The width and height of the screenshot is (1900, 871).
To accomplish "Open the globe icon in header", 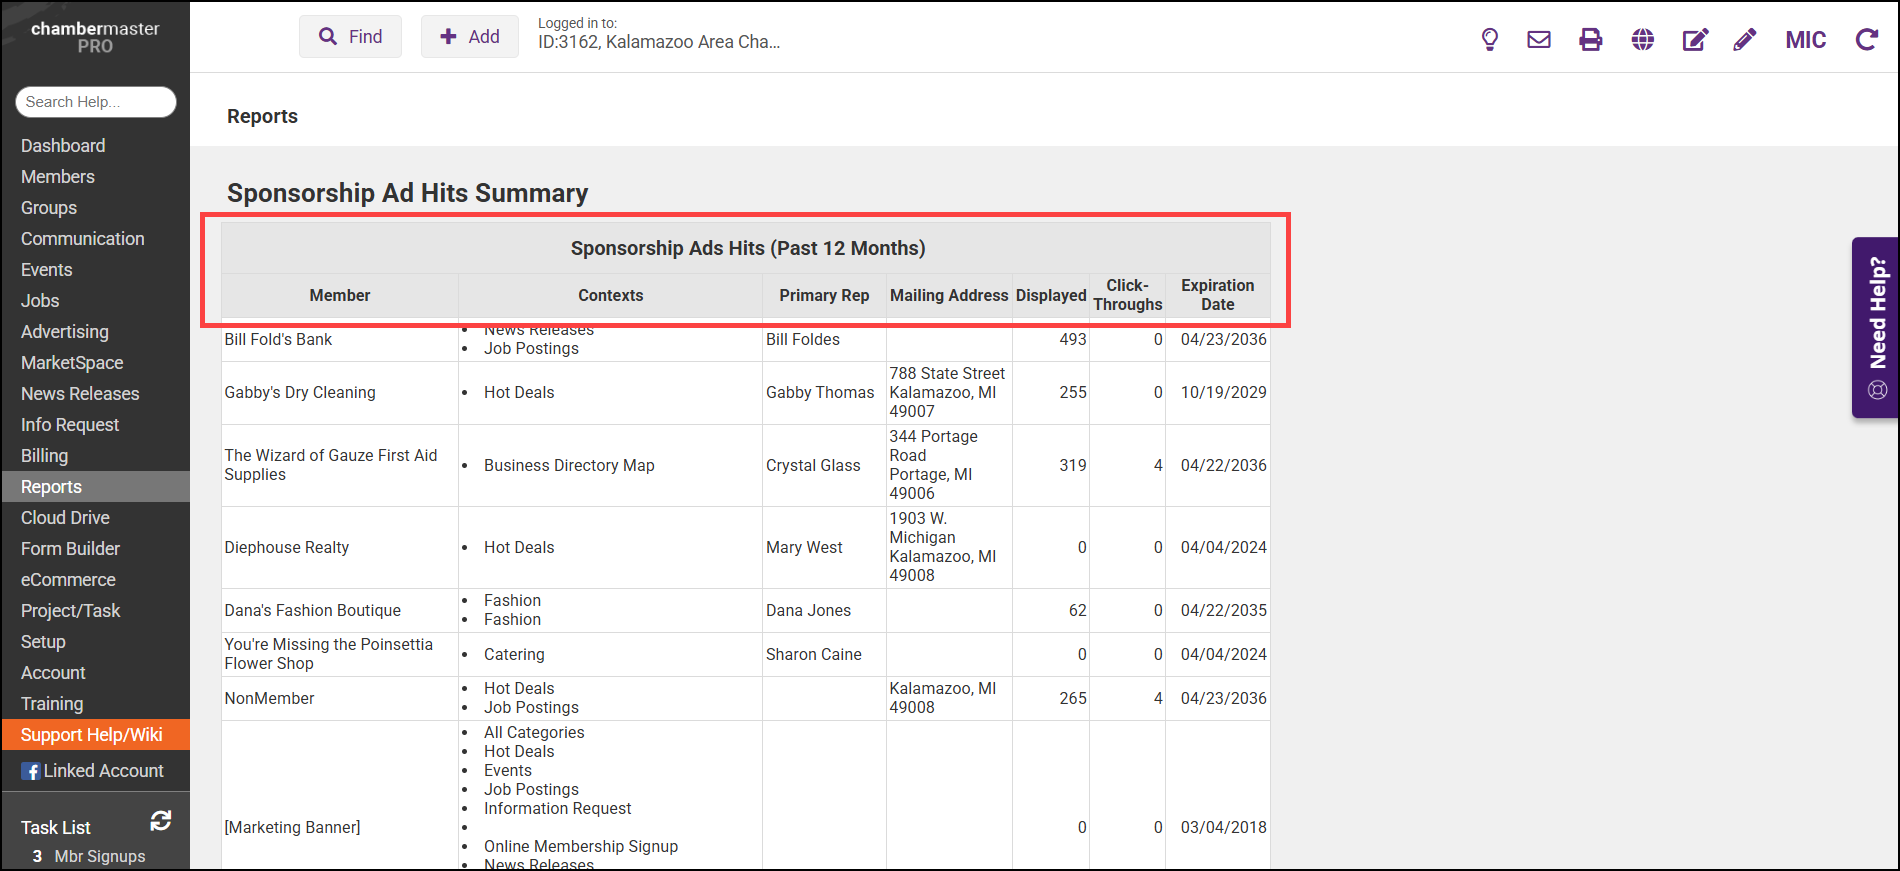I will click(x=1642, y=40).
